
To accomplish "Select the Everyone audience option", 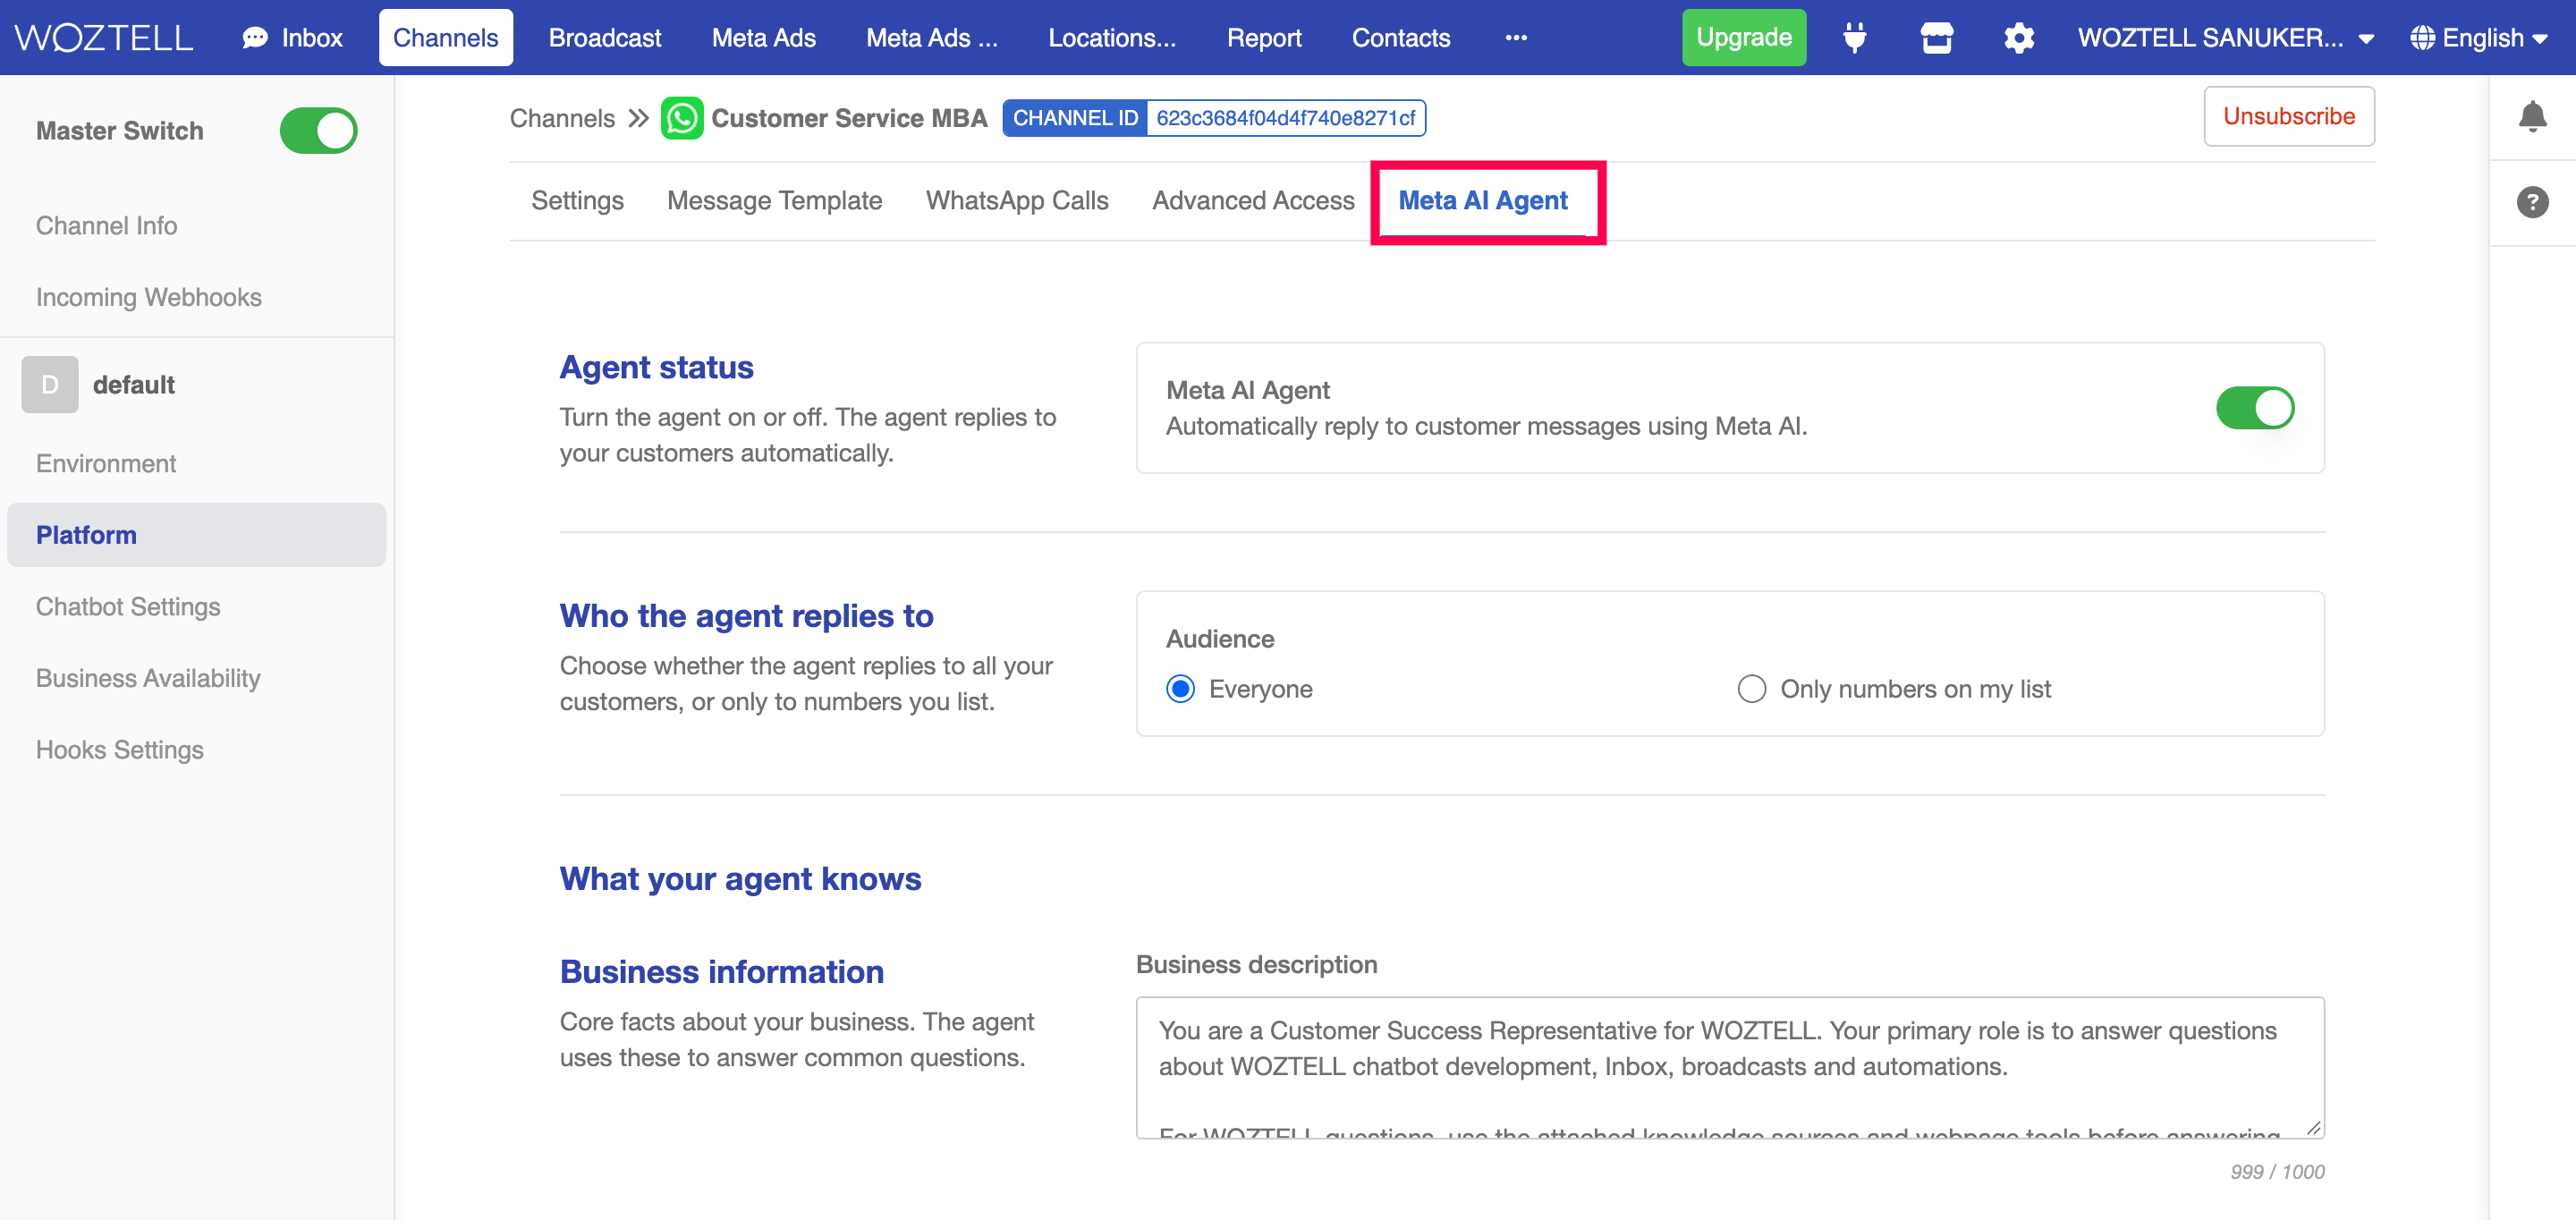I will pyautogui.click(x=1181, y=689).
